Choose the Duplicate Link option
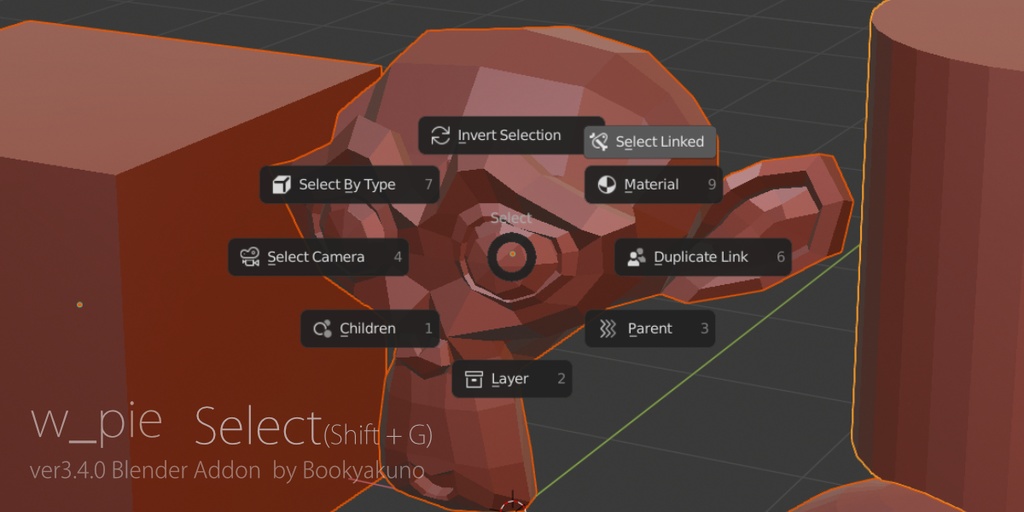 pos(703,257)
